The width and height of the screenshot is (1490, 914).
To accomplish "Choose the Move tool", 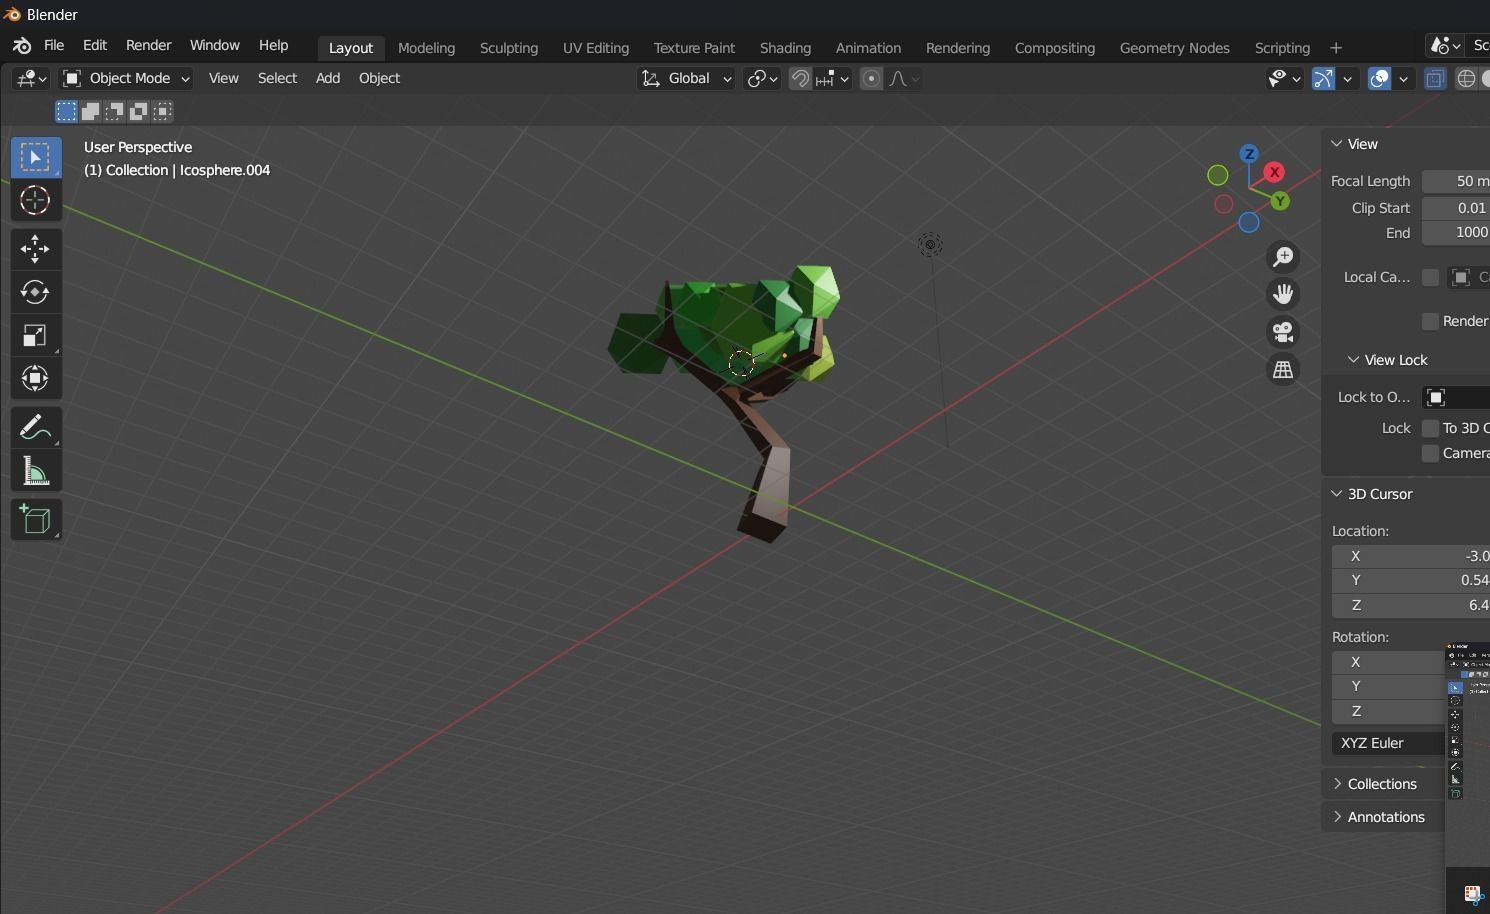I will [35, 249].
